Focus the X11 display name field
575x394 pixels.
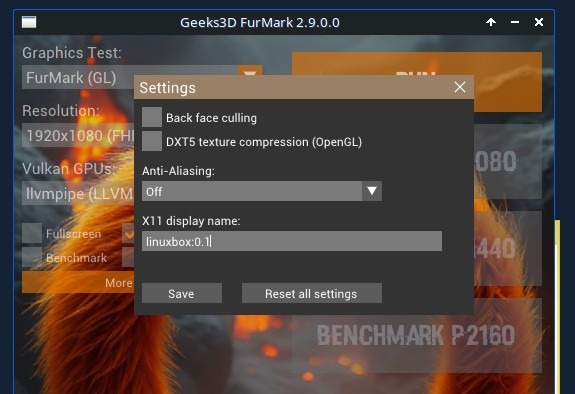[x=292, y=241]
